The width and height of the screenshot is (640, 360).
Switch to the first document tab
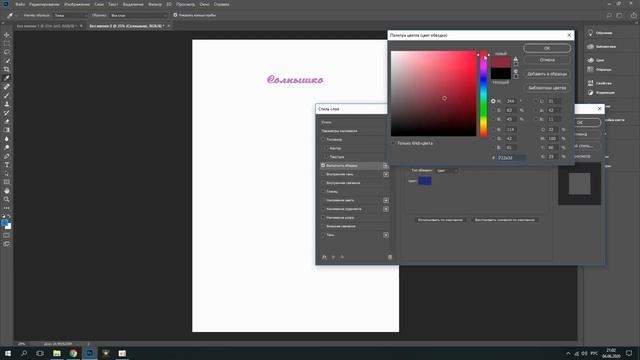[x=46, y=26]
